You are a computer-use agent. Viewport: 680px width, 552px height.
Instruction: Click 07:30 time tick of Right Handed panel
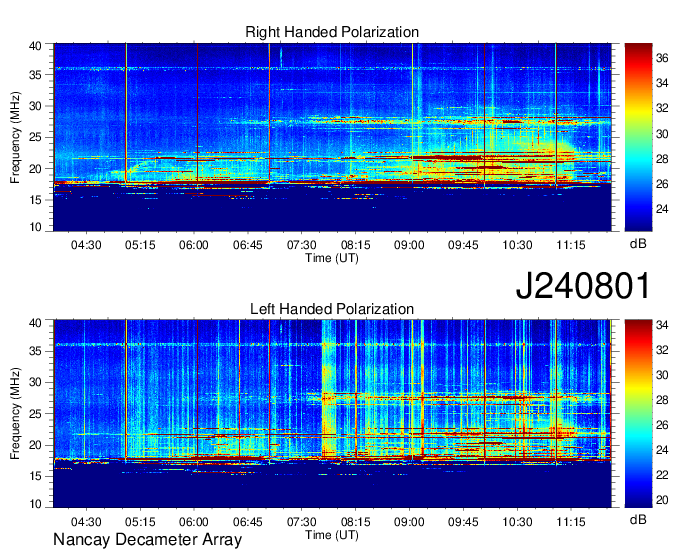pos(301,245)
